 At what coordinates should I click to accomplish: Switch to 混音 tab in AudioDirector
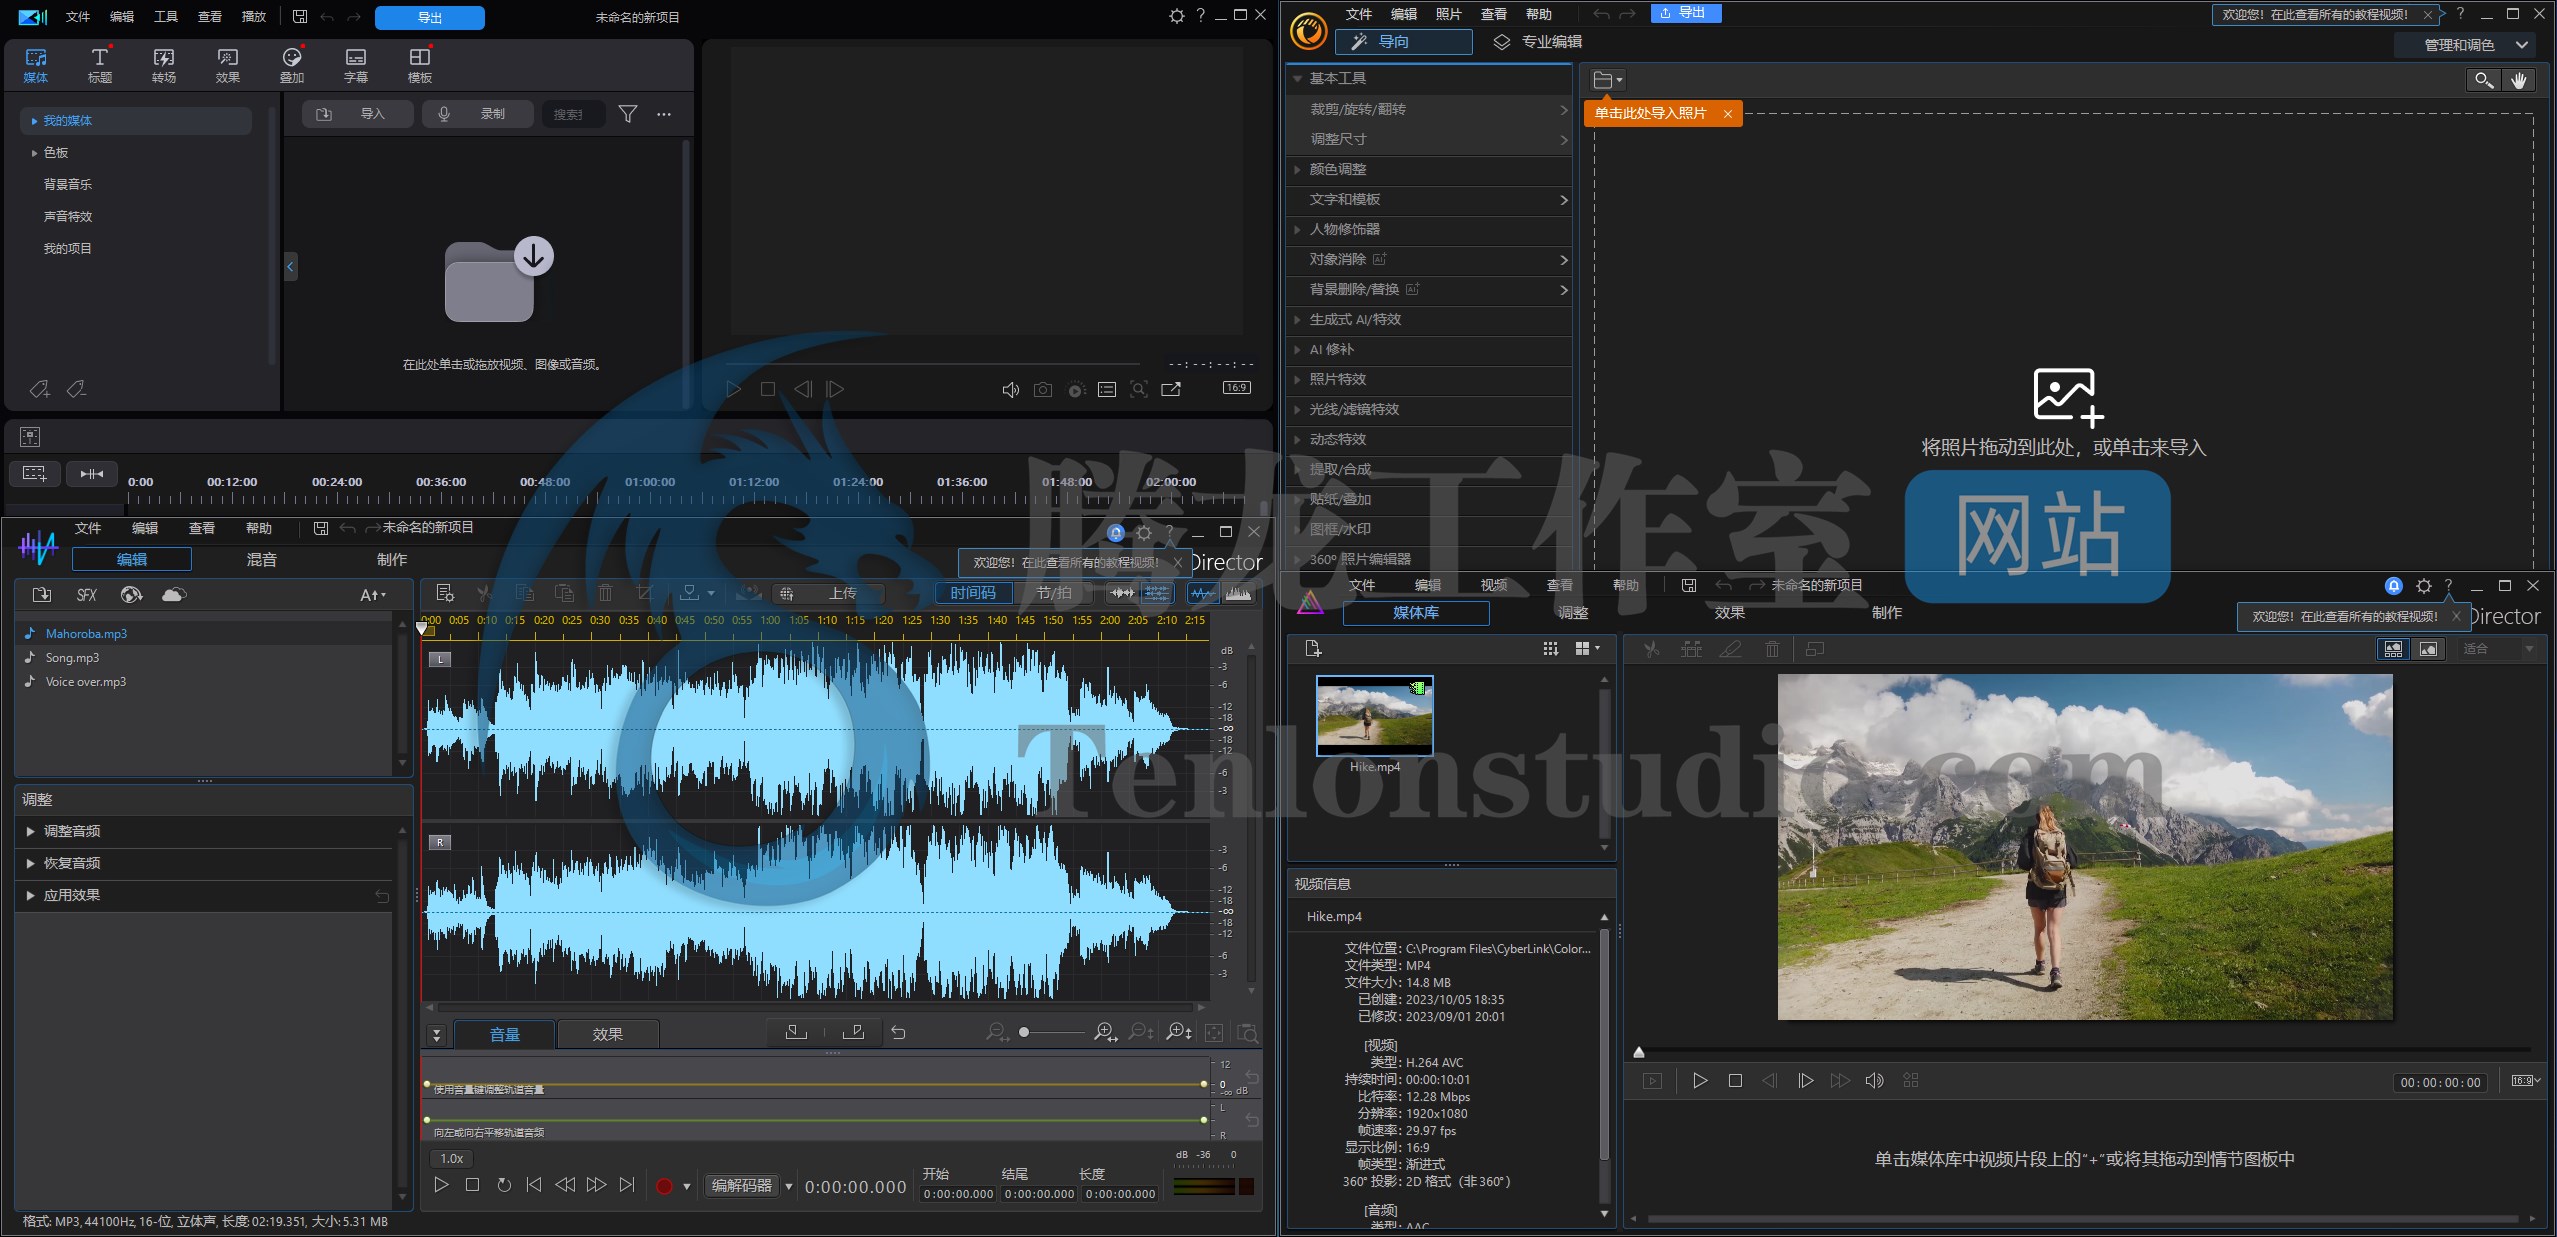point(262,560)
